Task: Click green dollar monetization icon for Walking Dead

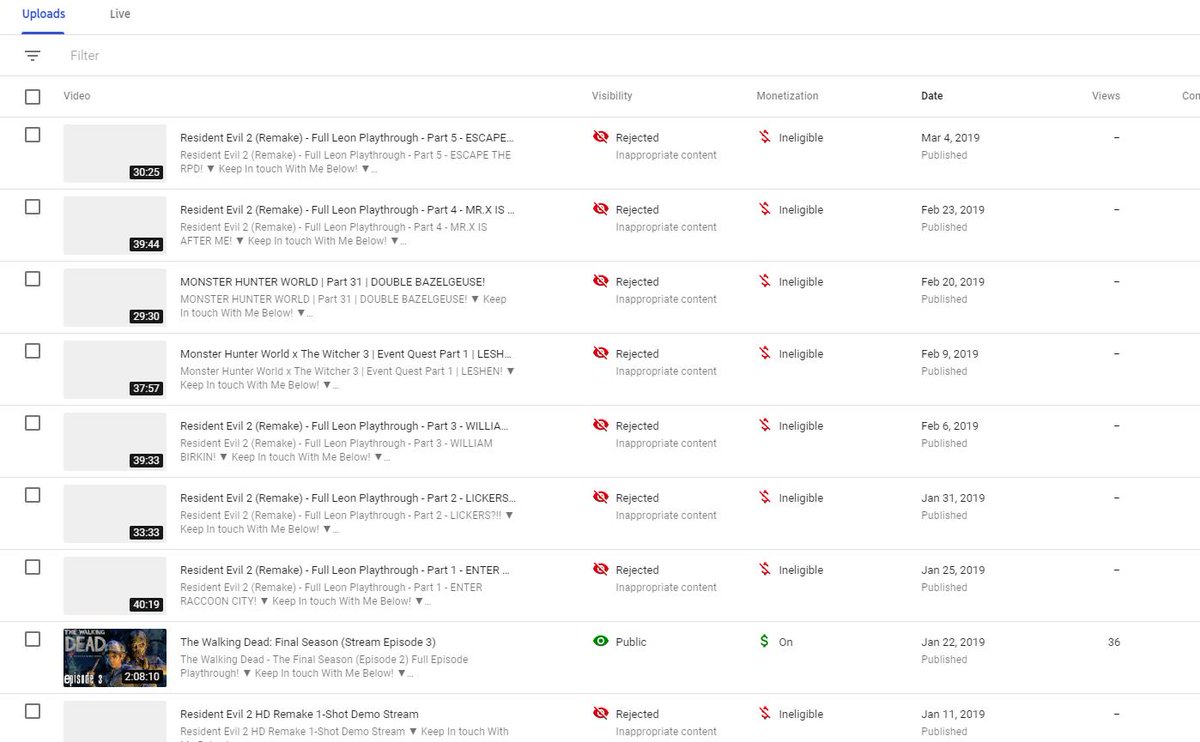Action: (765, 641)
